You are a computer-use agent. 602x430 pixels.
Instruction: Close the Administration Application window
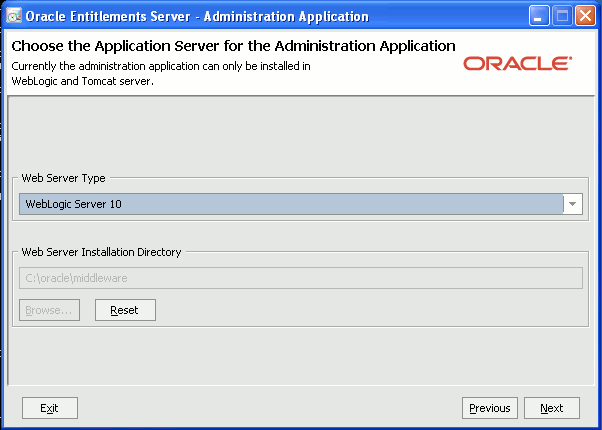tap(585, 16)
